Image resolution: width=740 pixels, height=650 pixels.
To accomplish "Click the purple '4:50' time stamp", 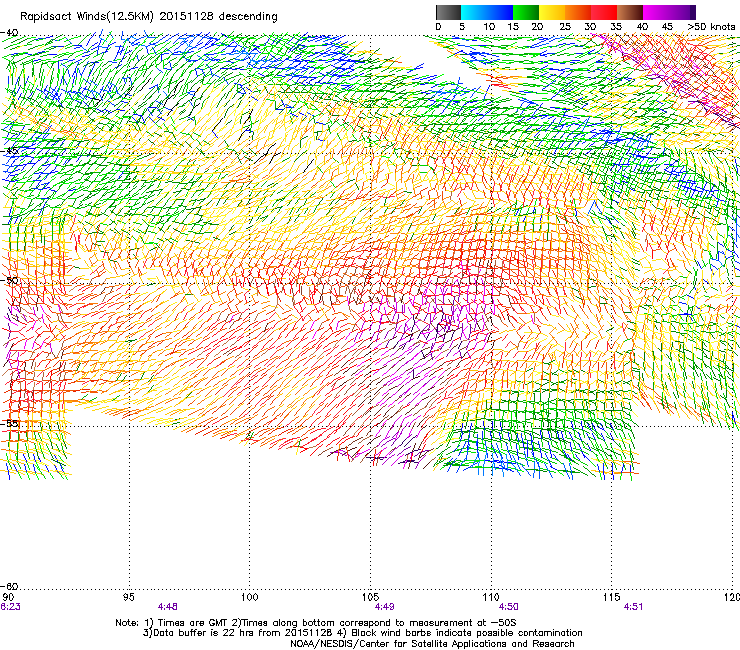I will pyautogui.click(x=508, y=607).
